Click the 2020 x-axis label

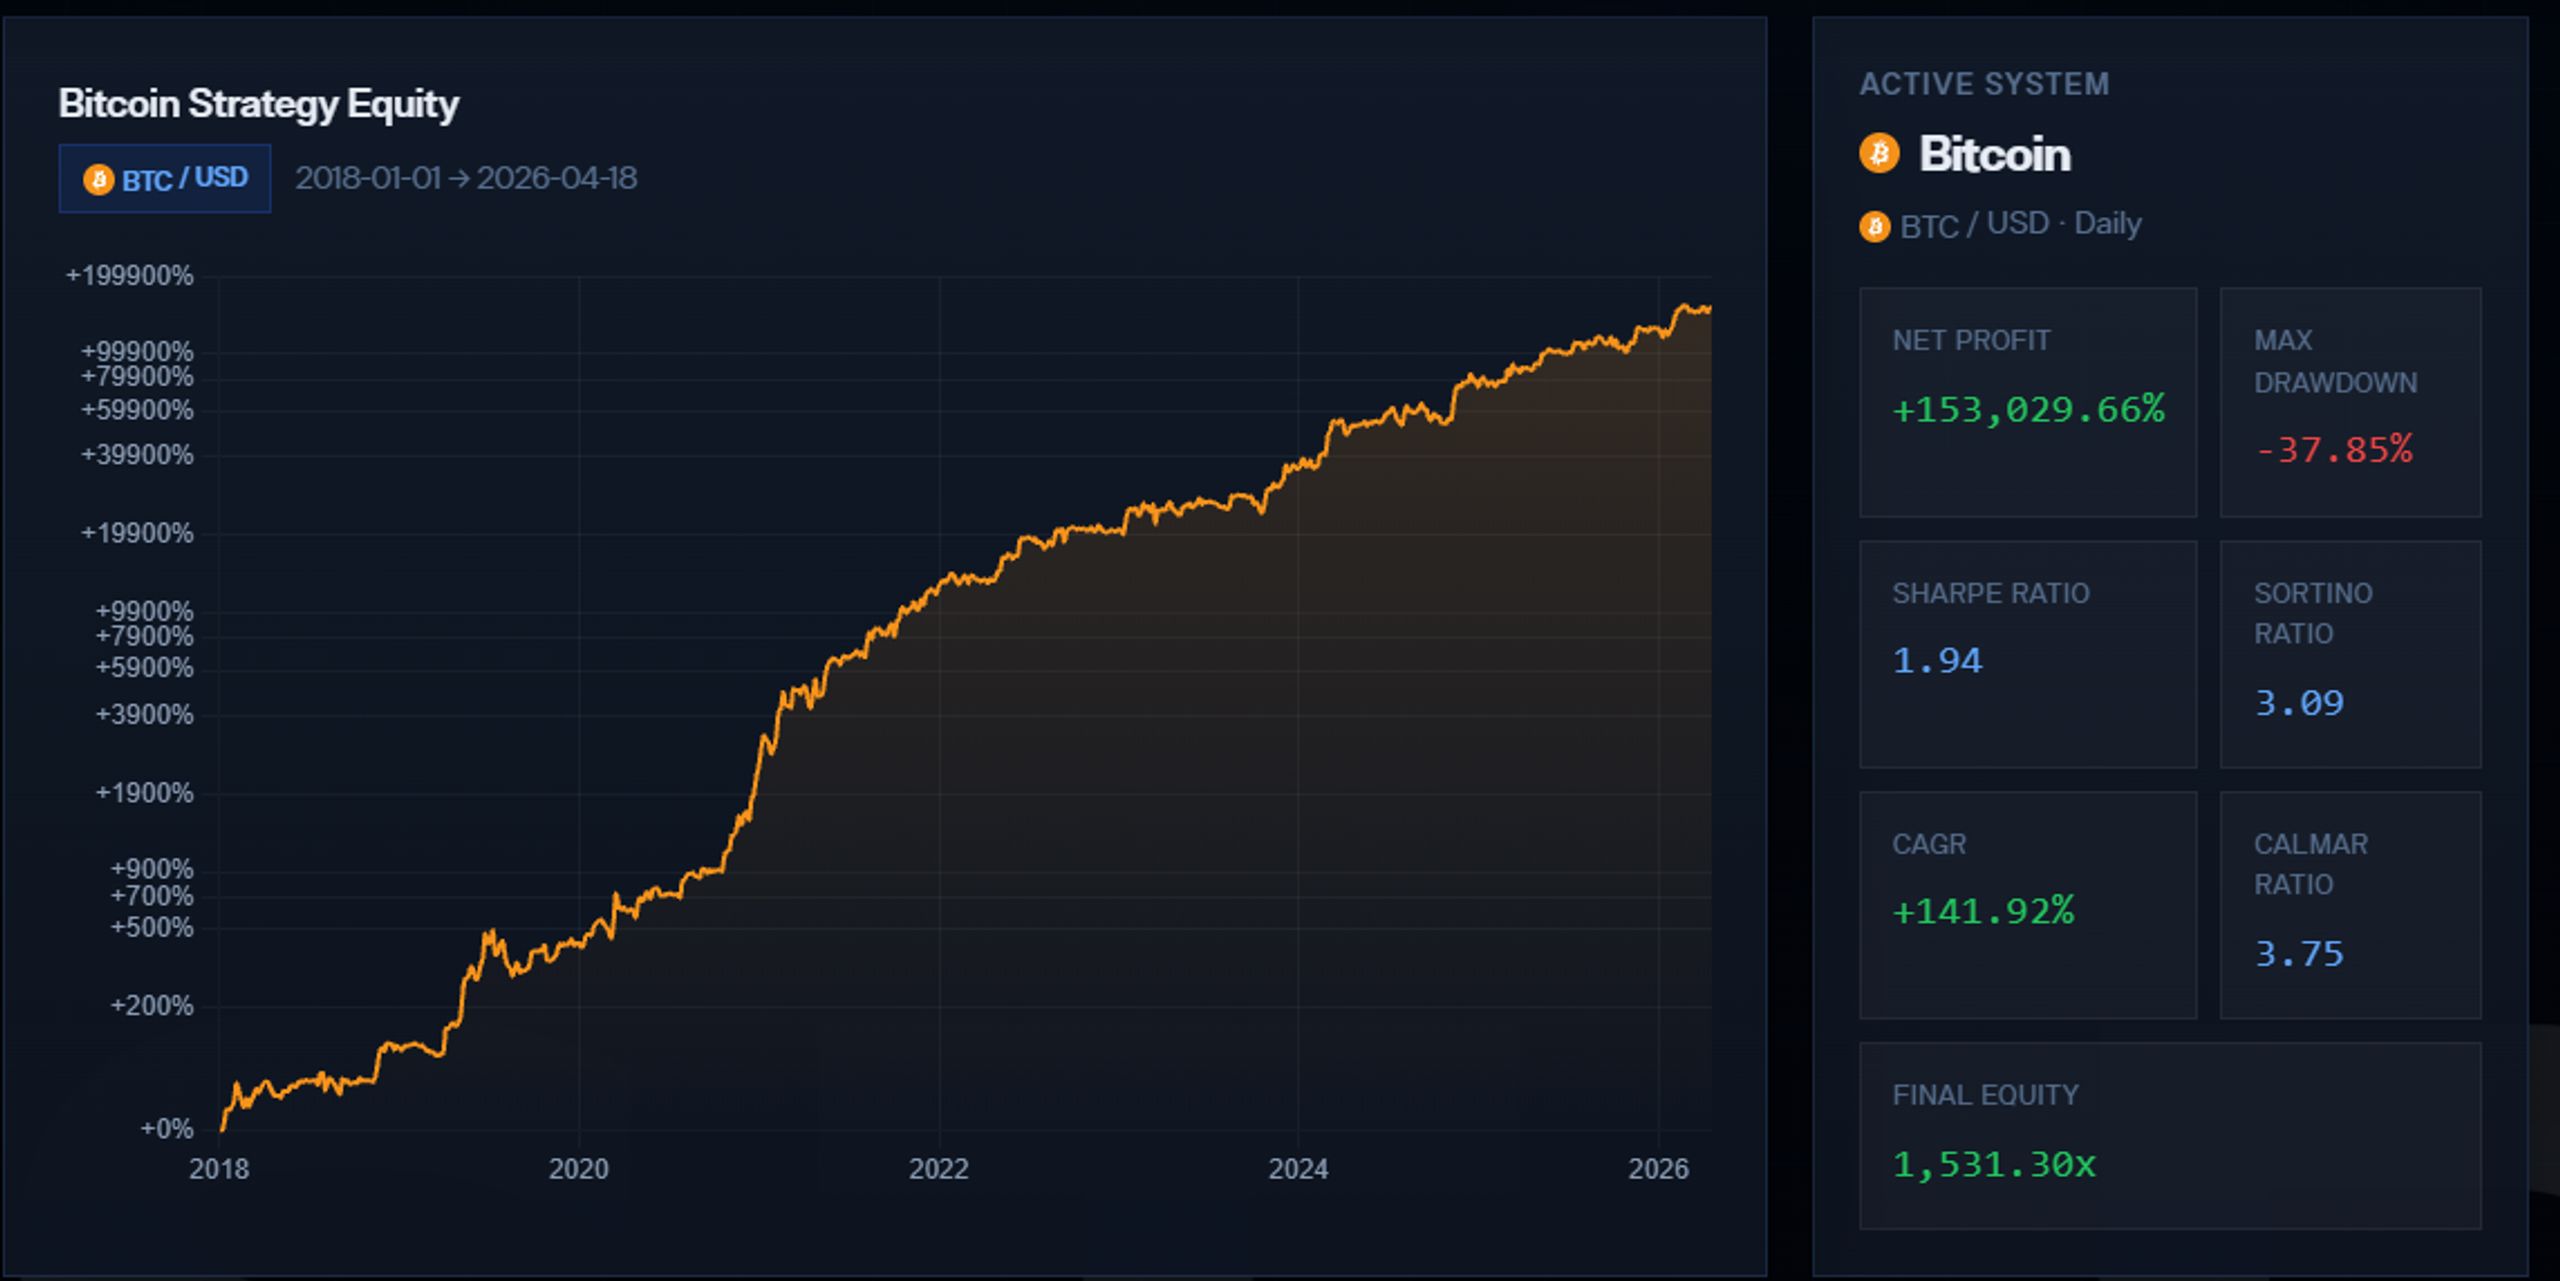tap(579, 1169)
